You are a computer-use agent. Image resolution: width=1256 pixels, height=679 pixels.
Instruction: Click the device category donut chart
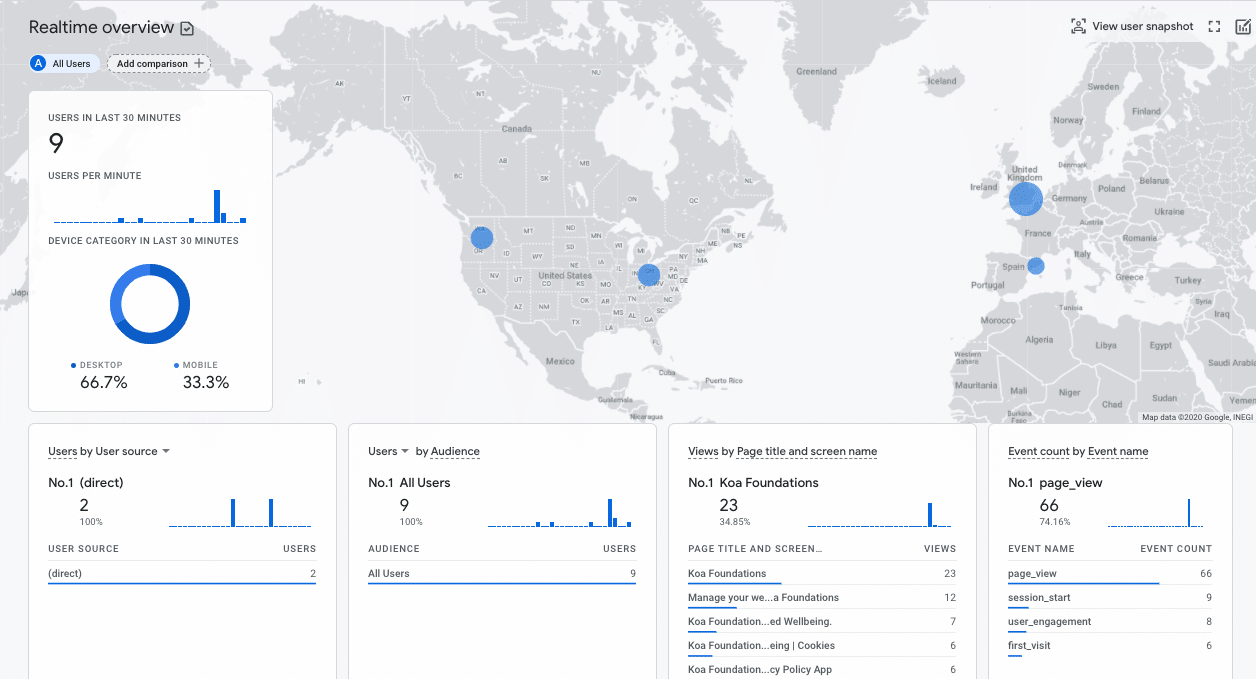150,304
